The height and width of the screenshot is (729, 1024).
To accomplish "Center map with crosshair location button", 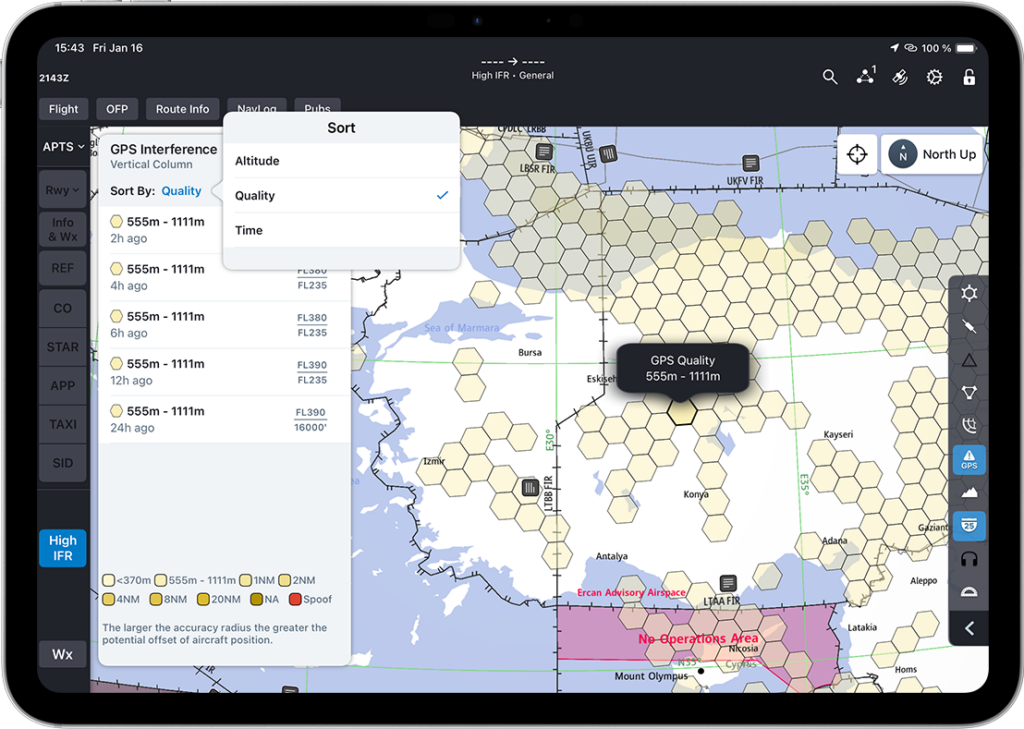I will tap(857, 155).
